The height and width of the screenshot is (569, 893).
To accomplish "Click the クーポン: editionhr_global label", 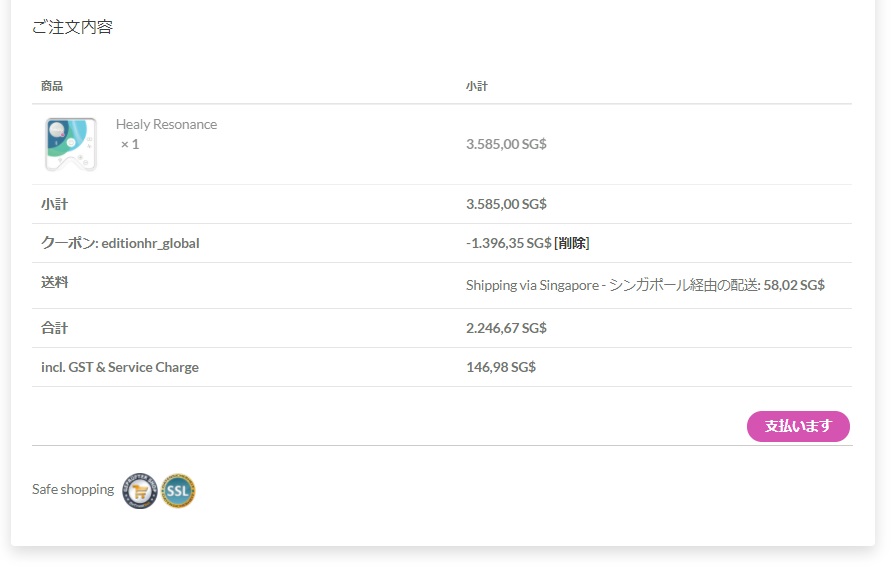I will click(x=120, y=243).
